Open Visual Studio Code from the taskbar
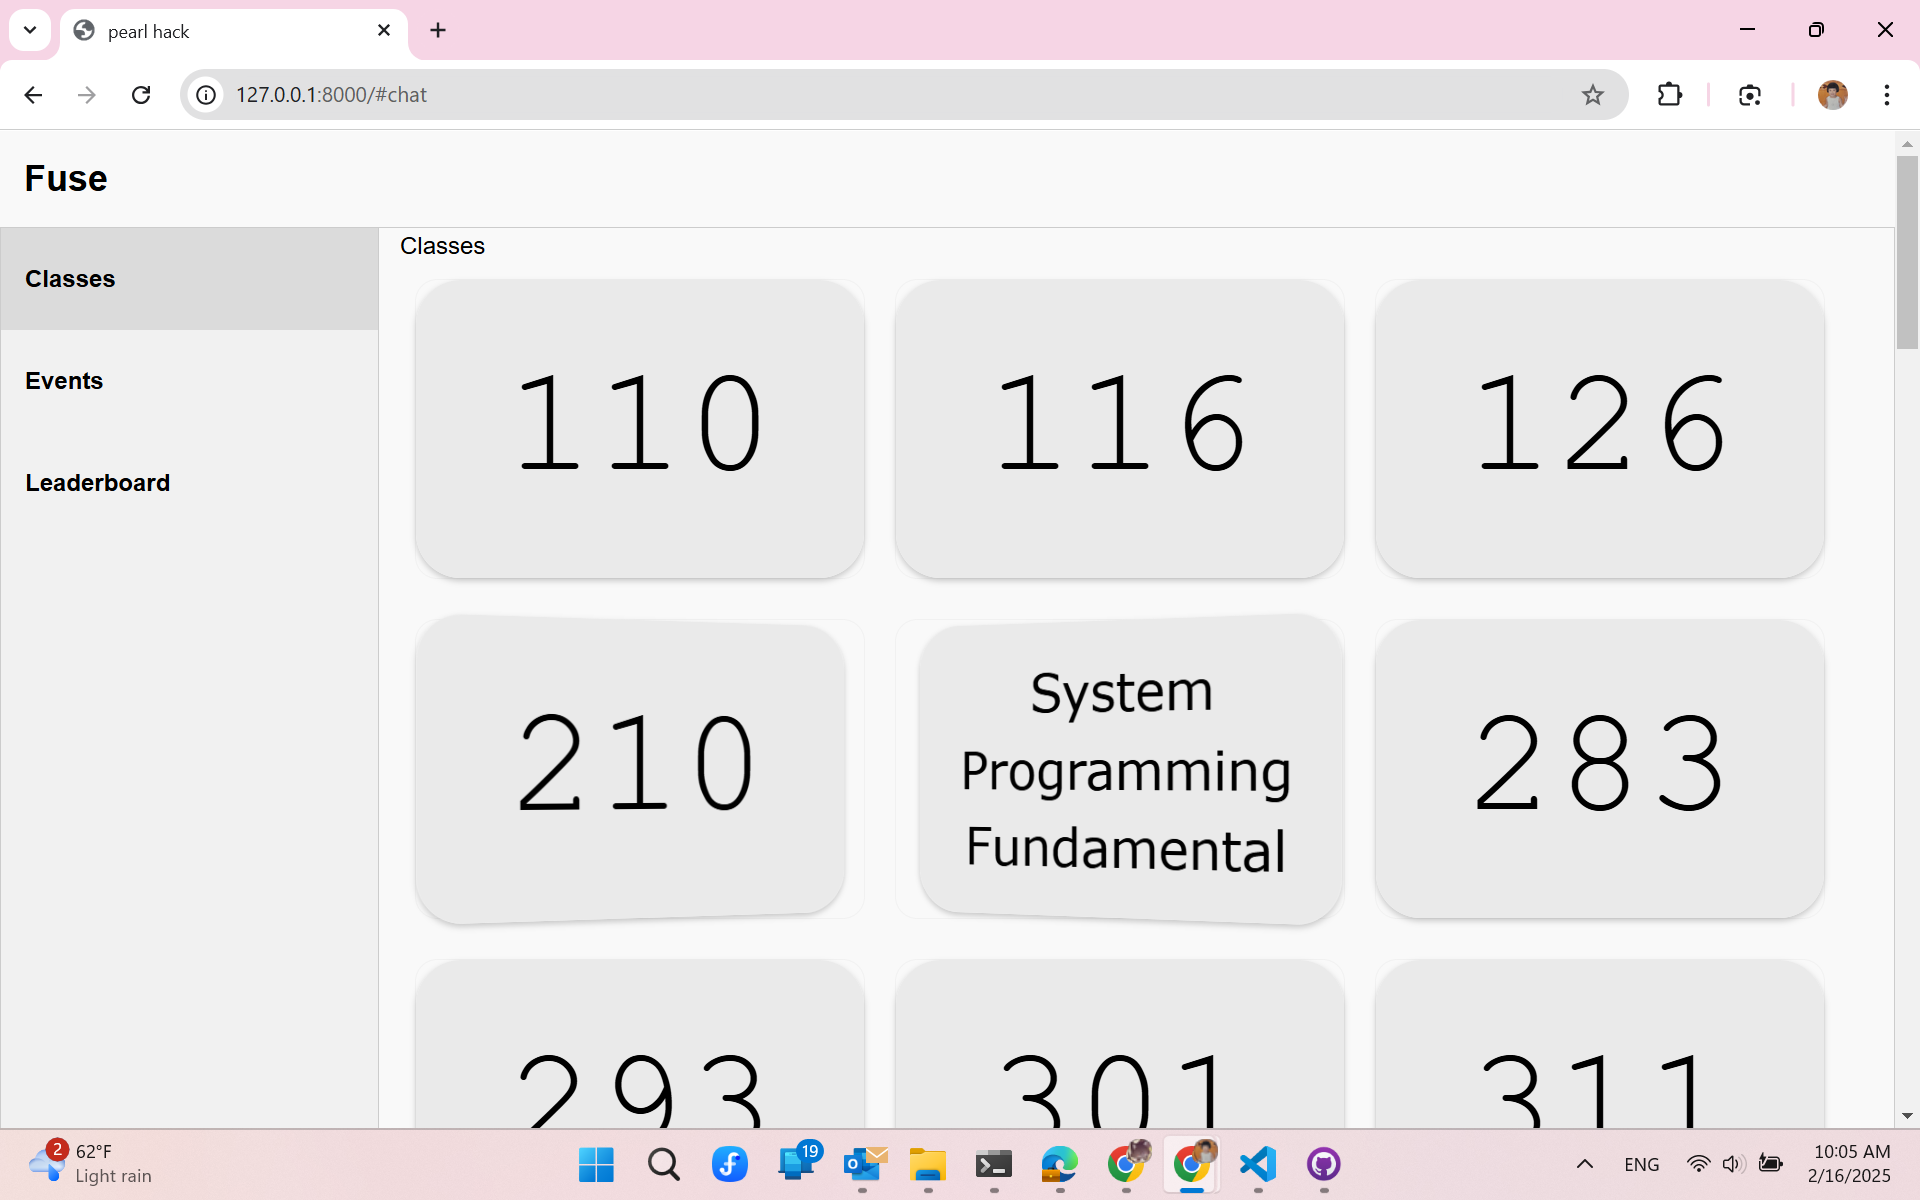 pos(1257,1164)
